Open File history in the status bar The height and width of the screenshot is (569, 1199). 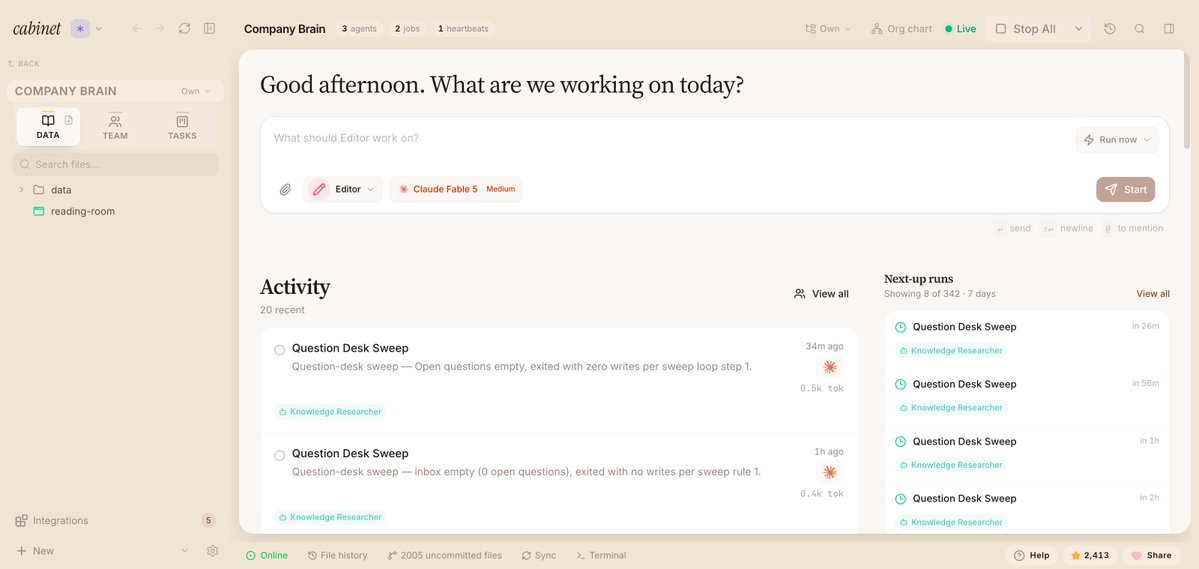337,555
